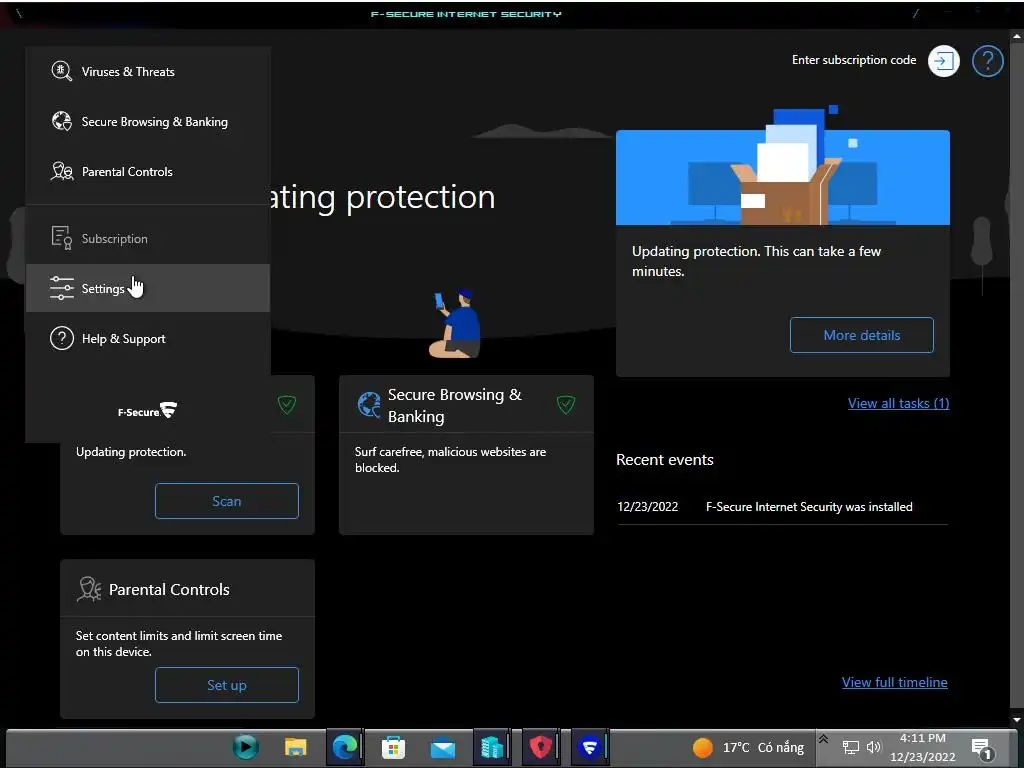The height and width of the screenshot is (768, 1024).
Task: Click 'Surf carefree, malicious websites are blocked' text
Action: (450, 460)
